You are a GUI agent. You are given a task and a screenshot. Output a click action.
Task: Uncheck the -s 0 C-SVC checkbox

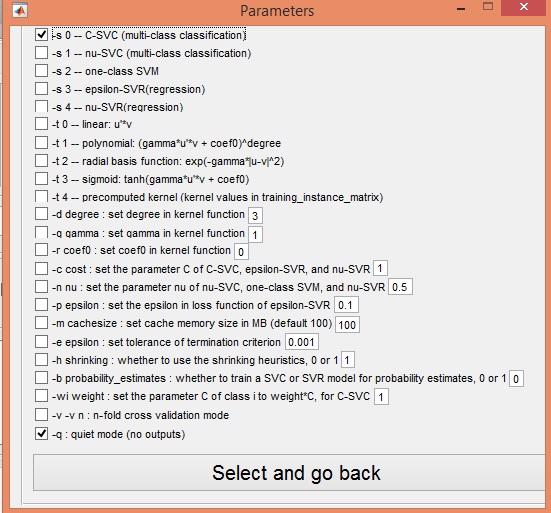click(41, 34)
